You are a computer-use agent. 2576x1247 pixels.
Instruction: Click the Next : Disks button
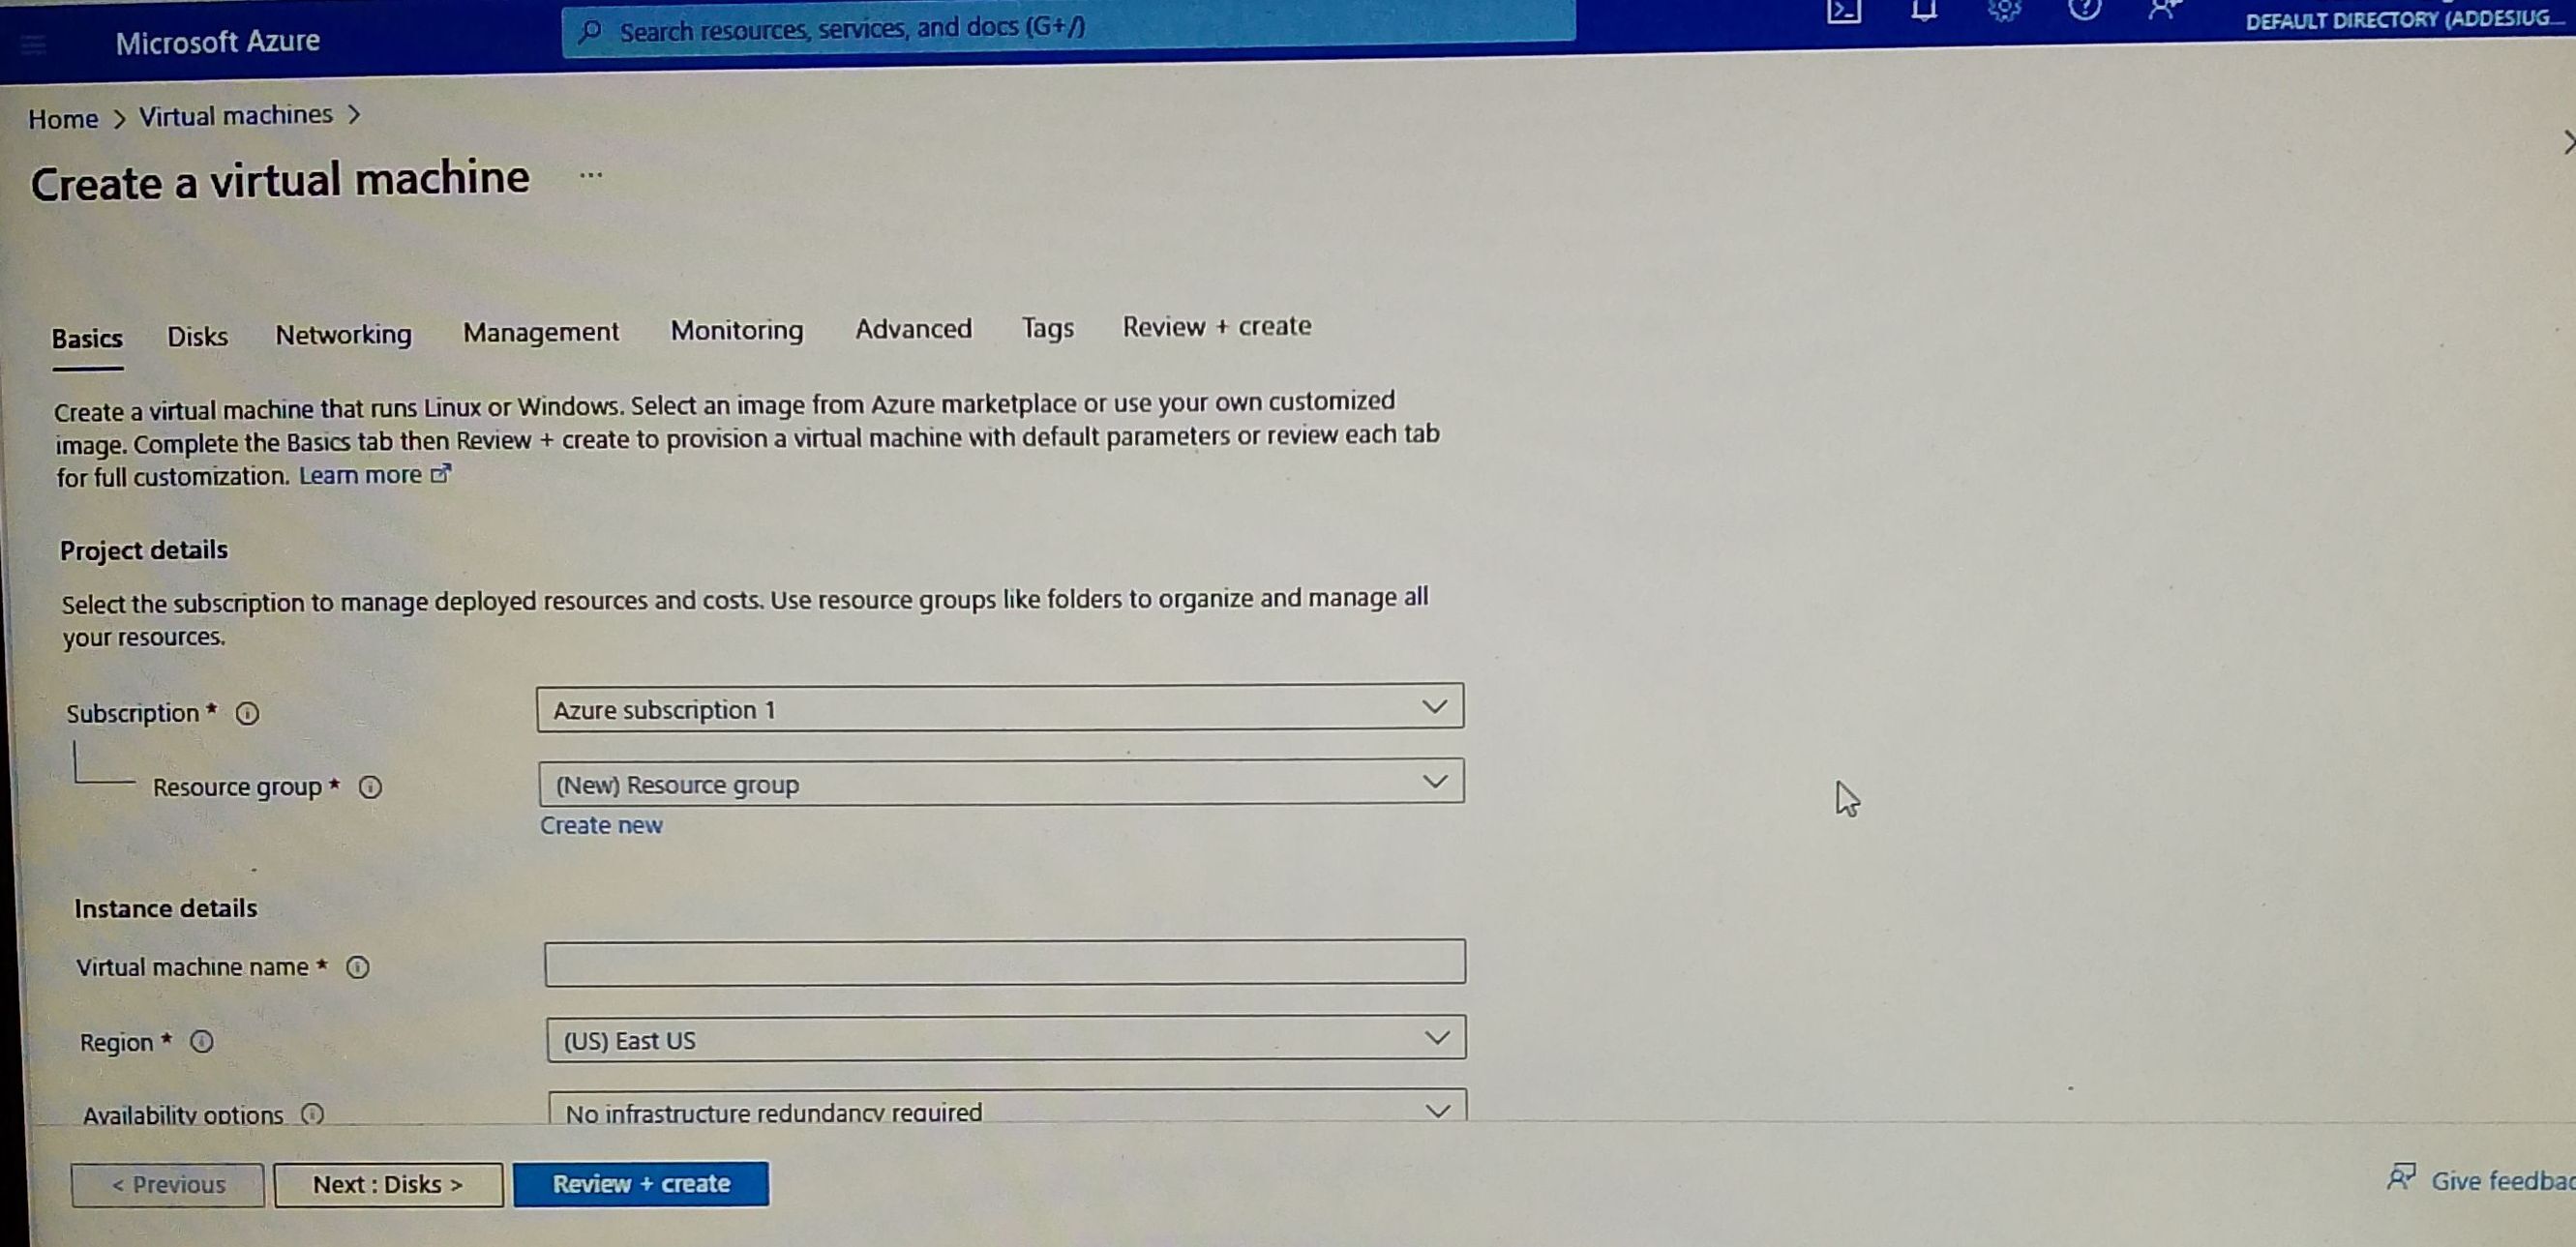click(388, 1184)
